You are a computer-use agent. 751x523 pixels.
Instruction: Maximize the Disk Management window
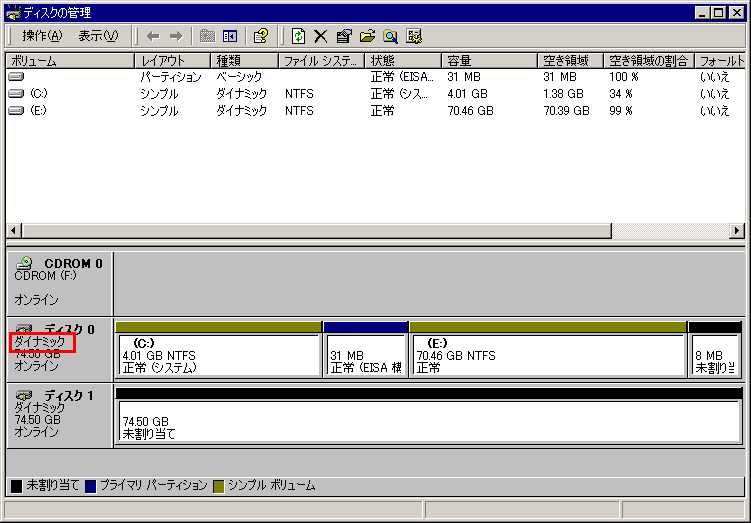coord(719,12)
